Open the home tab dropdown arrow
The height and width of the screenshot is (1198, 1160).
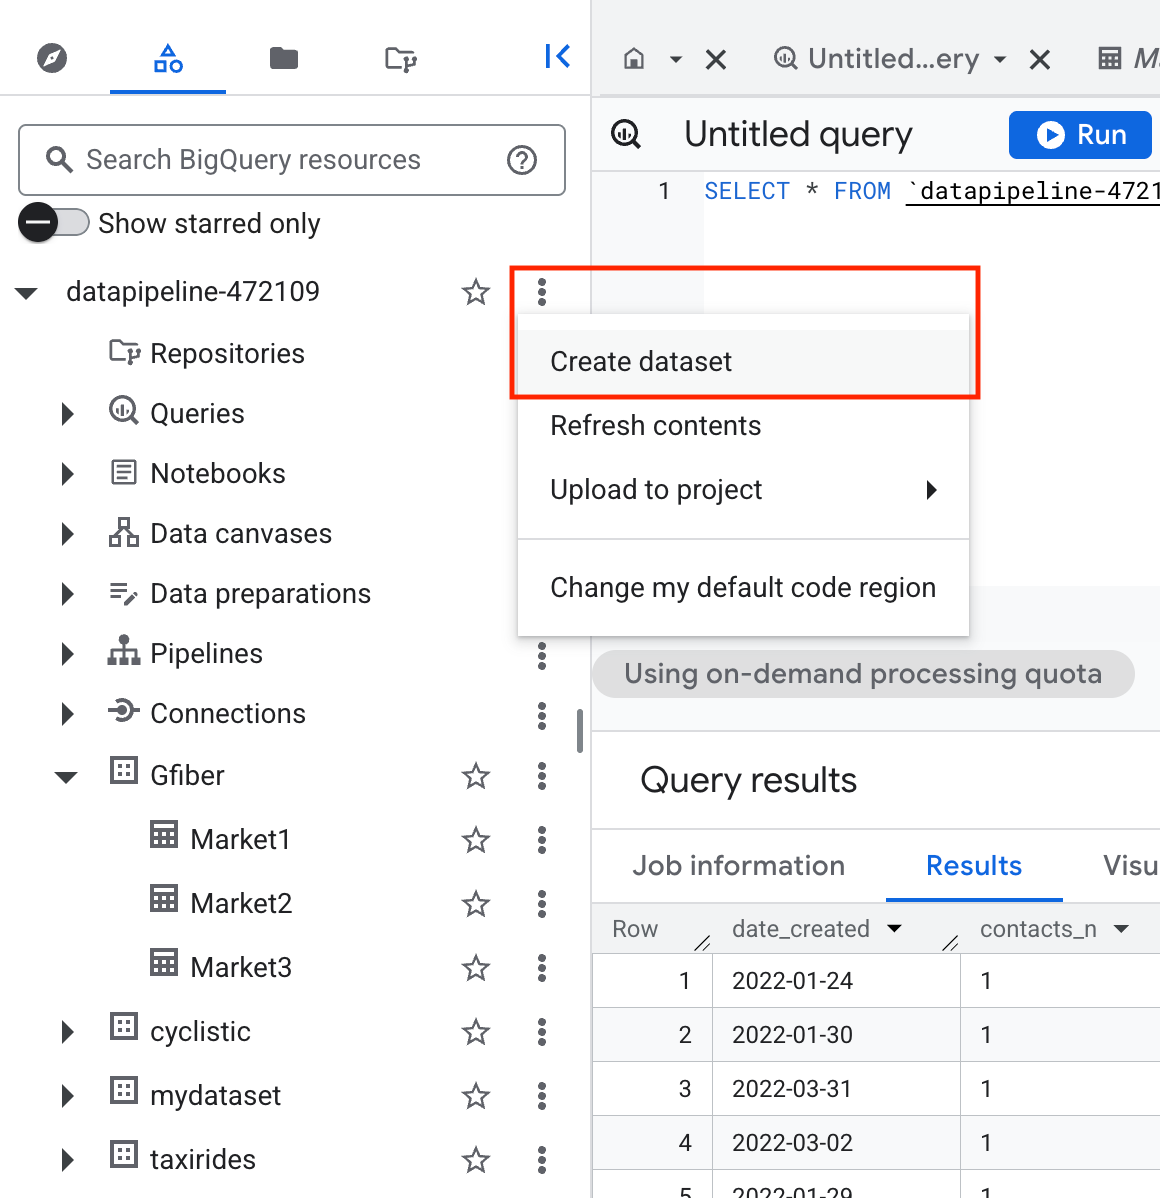click(676, 59)
